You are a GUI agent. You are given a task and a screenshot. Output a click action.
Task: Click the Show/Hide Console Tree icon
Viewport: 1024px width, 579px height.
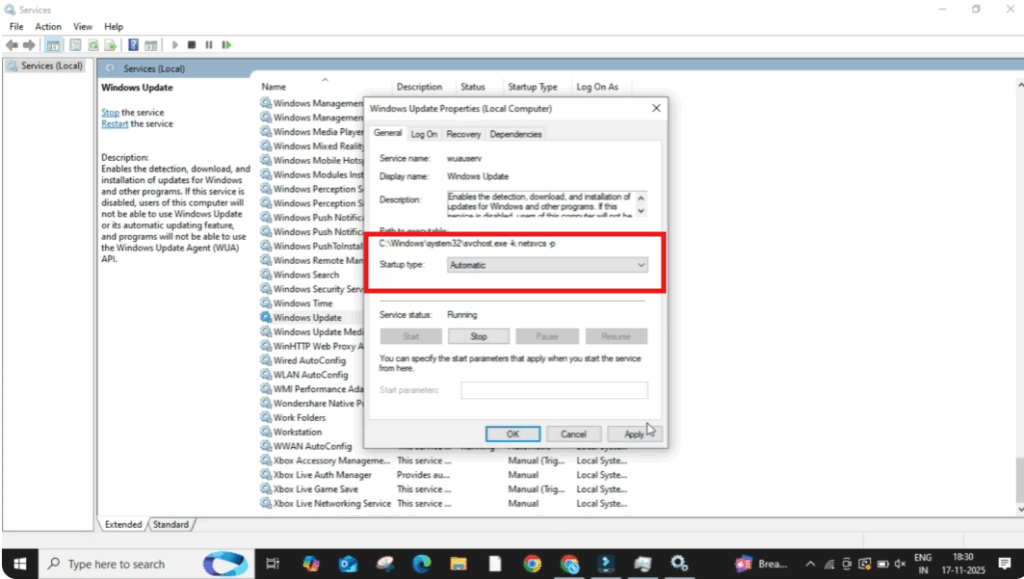(x=53, y=45)
